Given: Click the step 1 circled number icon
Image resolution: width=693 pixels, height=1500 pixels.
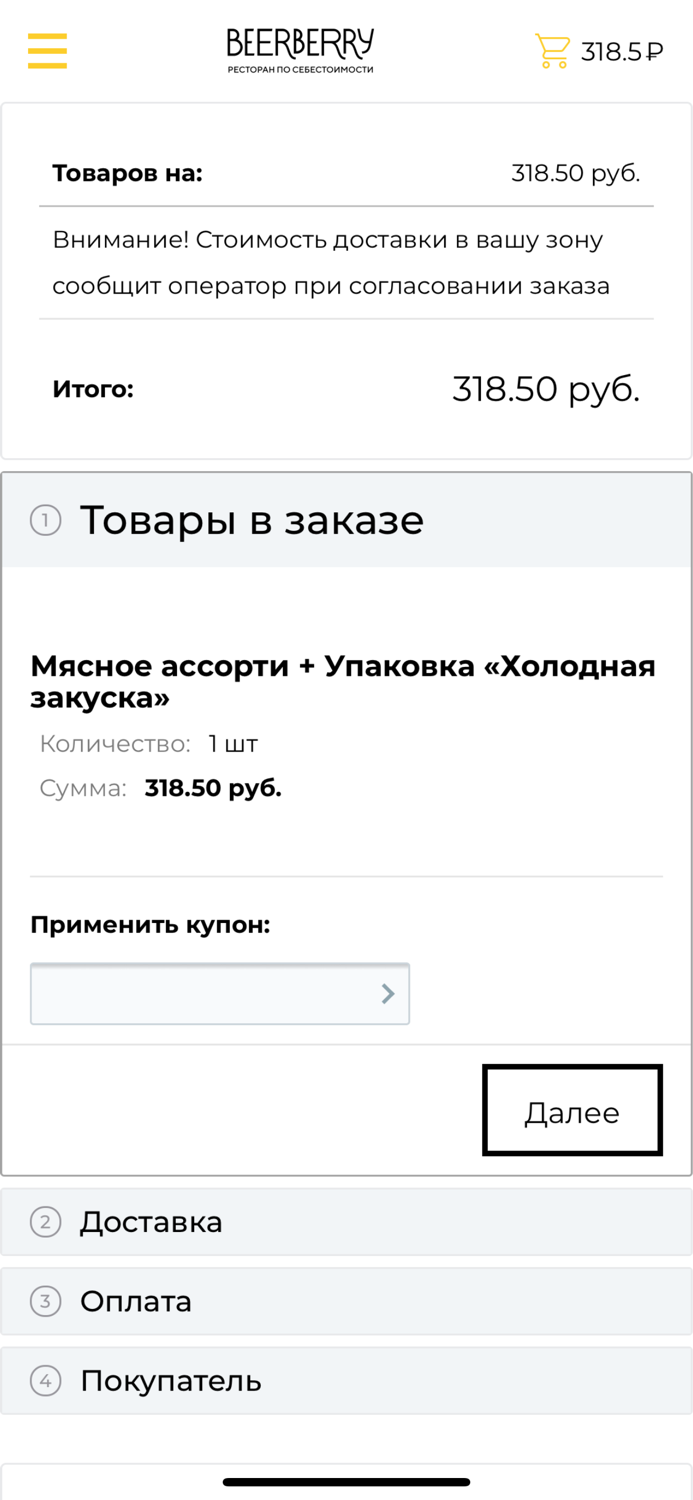Looking at the screenshot, I should pos(45,520).
